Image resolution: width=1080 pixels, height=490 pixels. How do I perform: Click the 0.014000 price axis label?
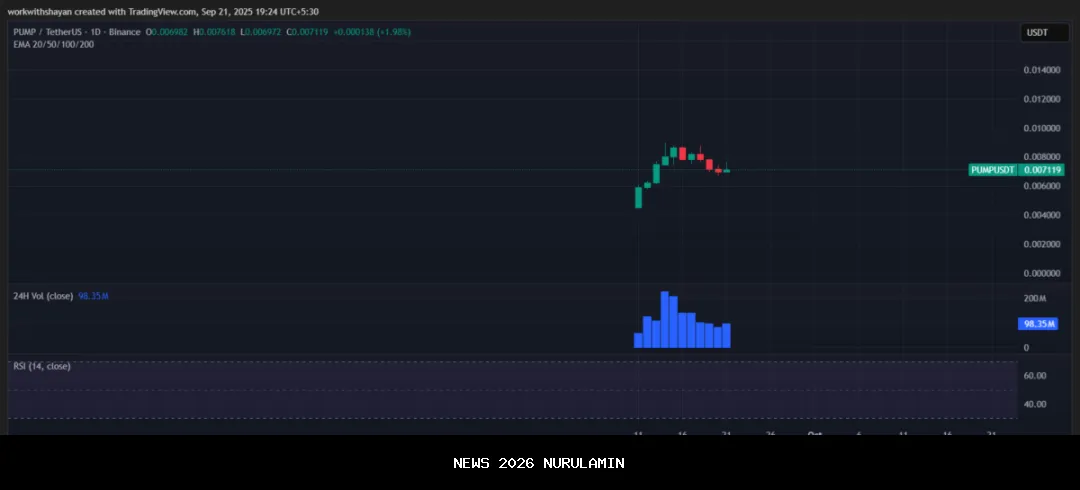[1041, 70]
